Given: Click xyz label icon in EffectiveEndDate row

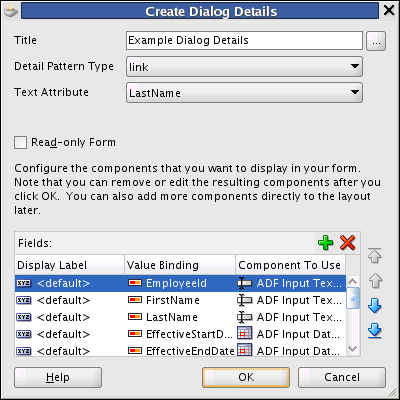Looking at the screenshot, I should point(24,351).
